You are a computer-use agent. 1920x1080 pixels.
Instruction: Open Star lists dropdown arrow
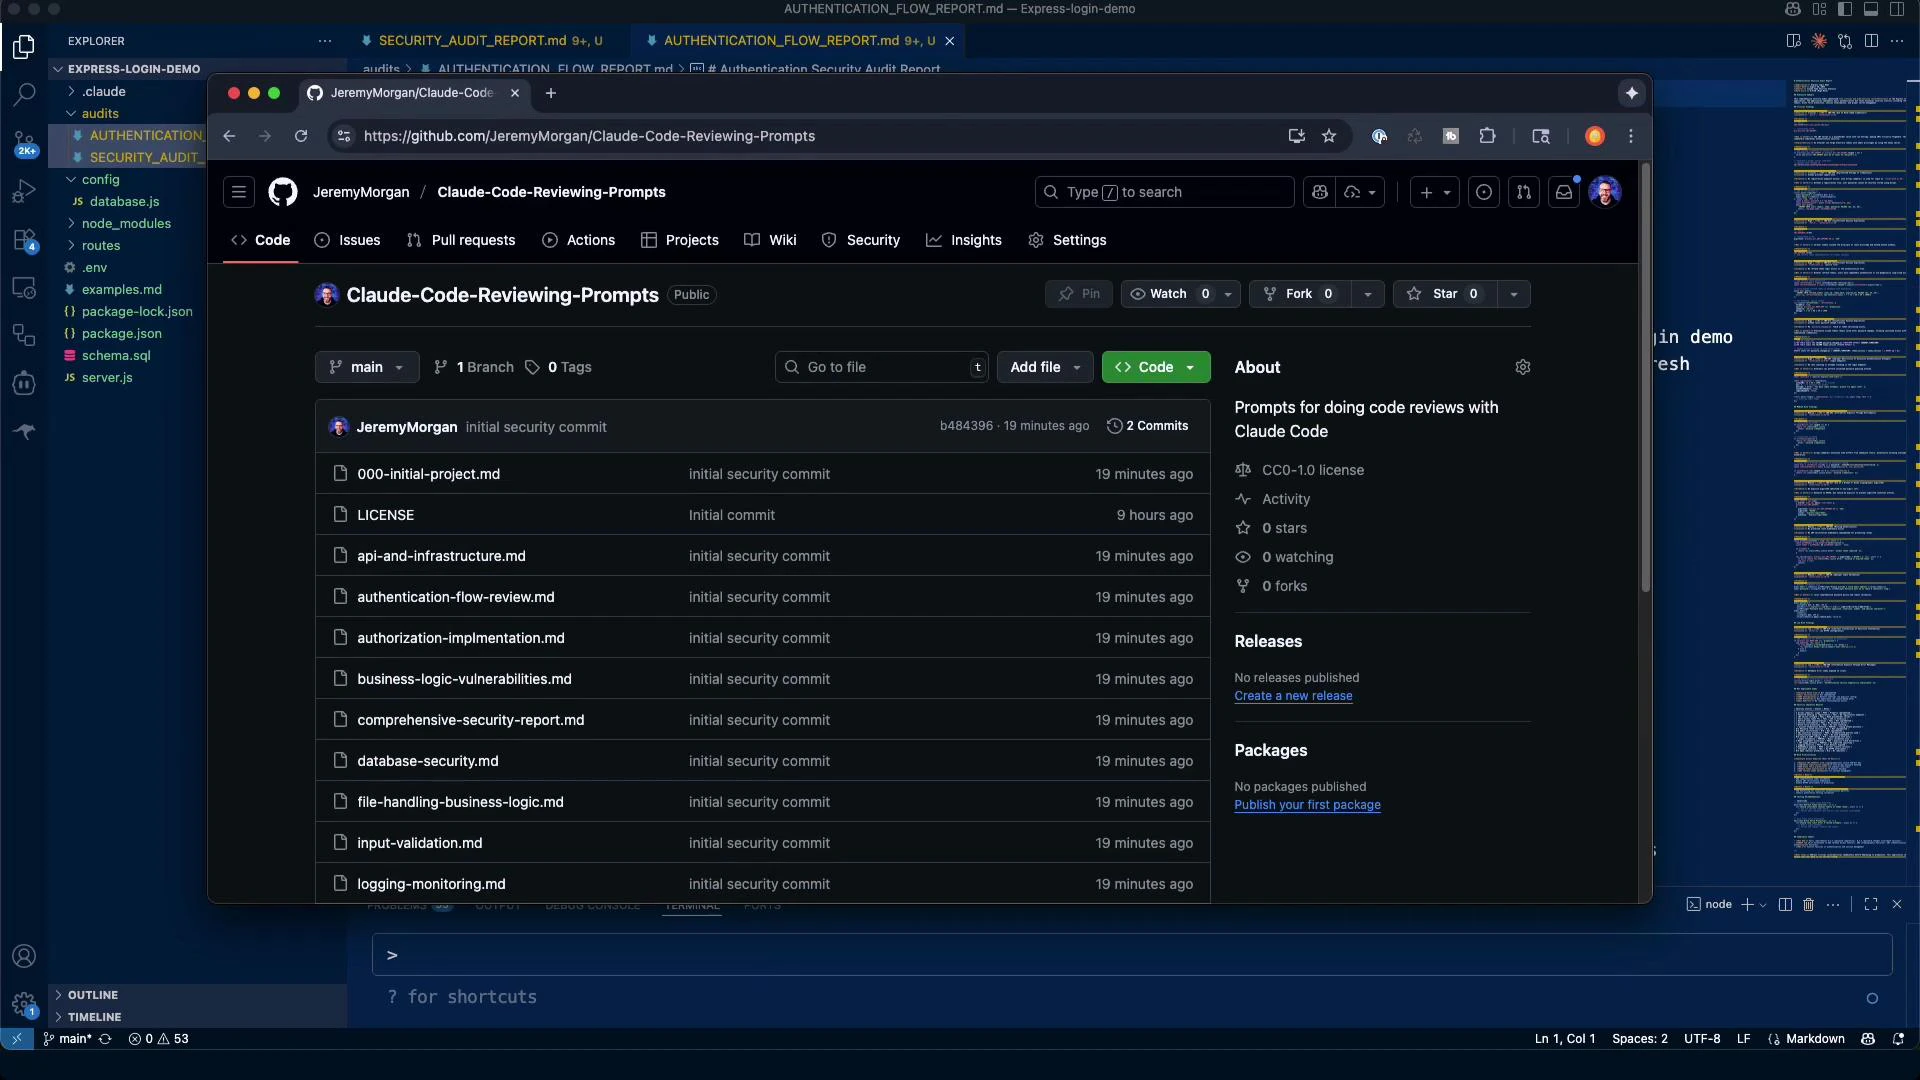coord(1514,294)
